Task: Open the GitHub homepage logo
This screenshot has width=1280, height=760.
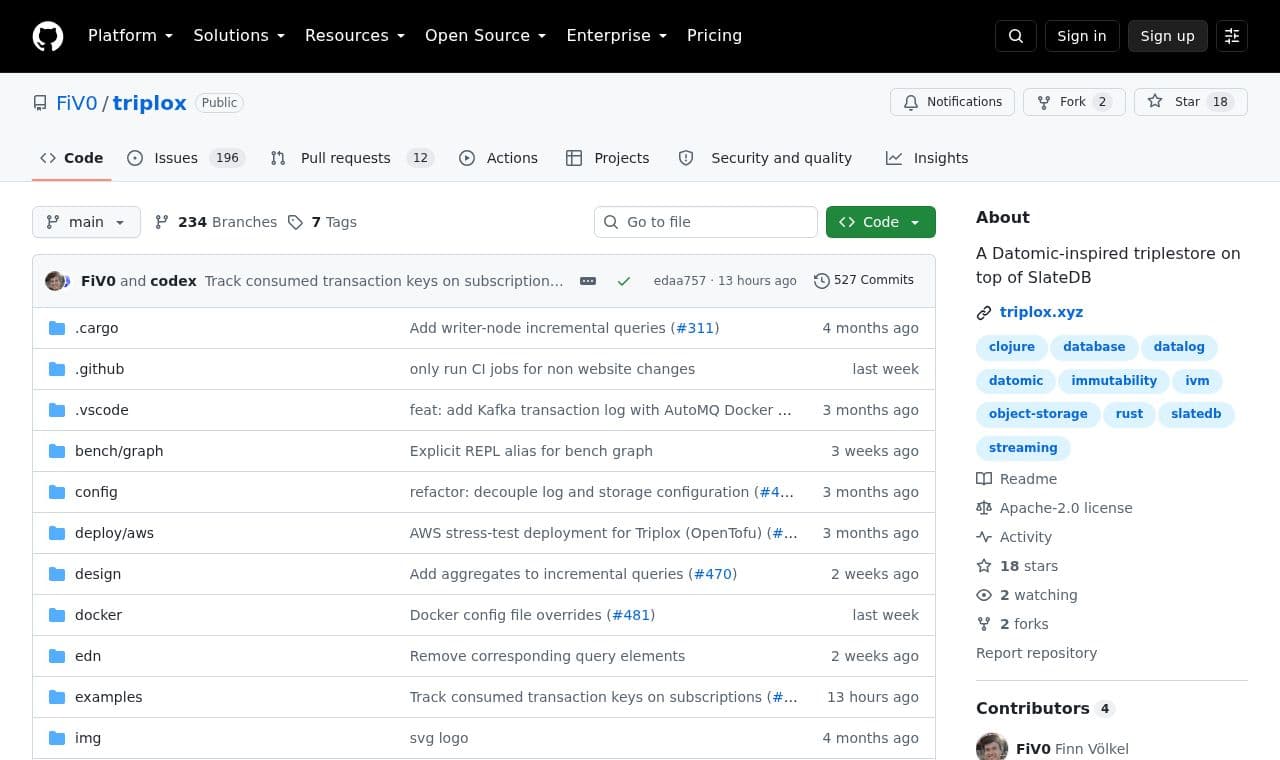Action: 48,36
